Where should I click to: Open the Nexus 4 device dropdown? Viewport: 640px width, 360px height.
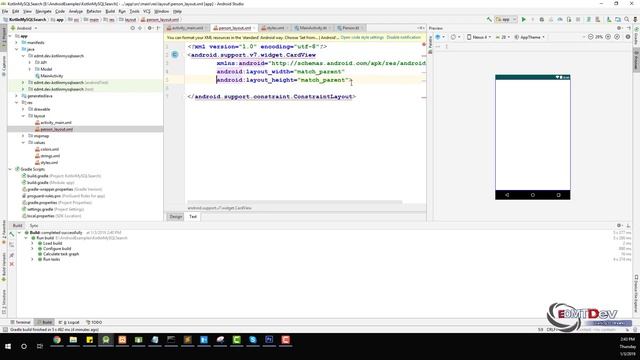click(x=479, y=37)
